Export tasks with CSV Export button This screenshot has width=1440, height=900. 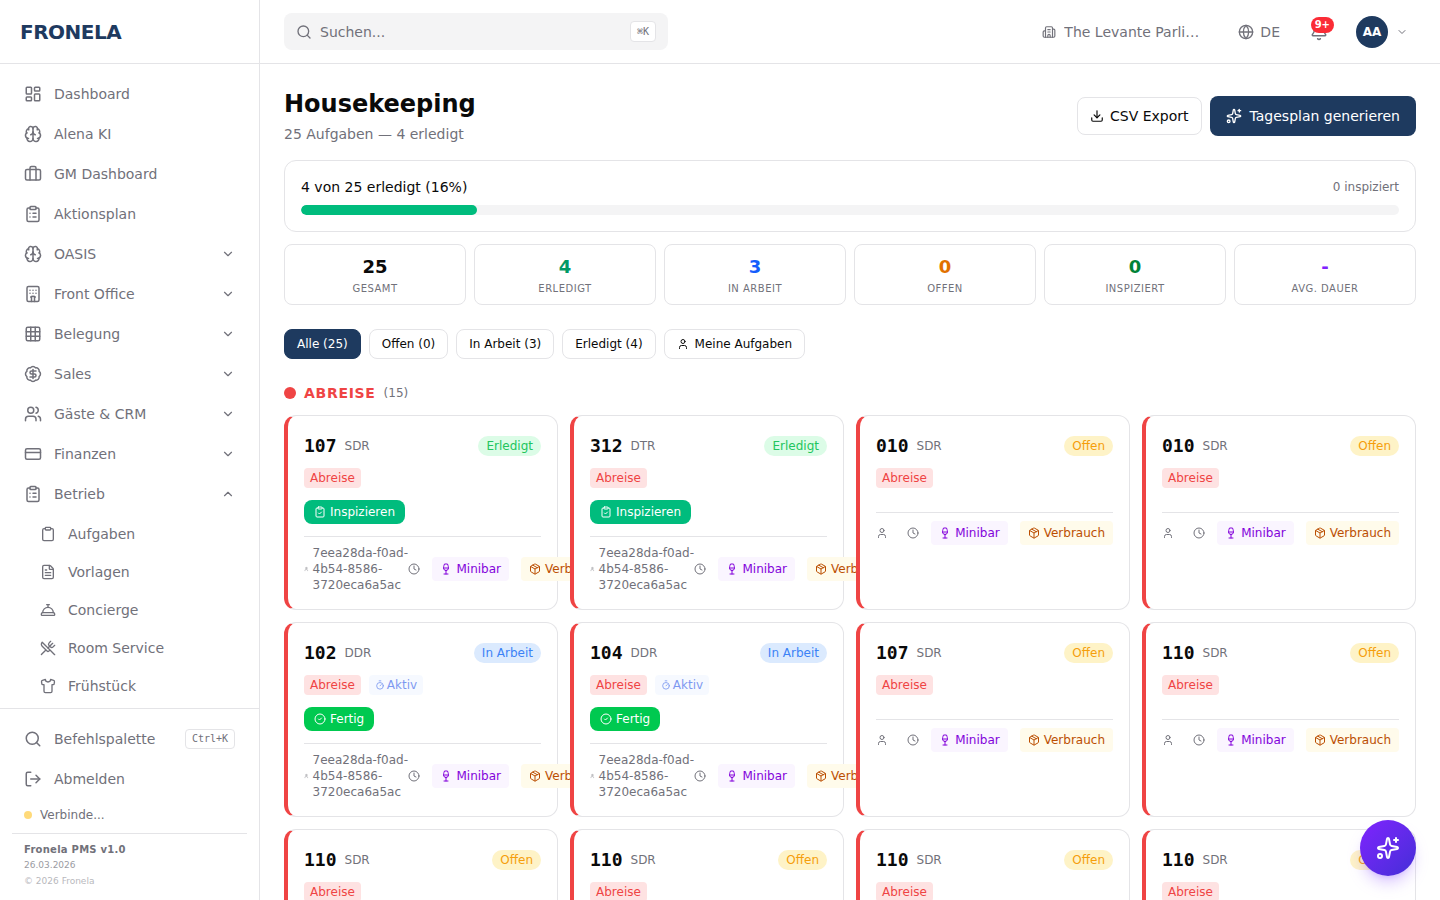point(1139,116)
